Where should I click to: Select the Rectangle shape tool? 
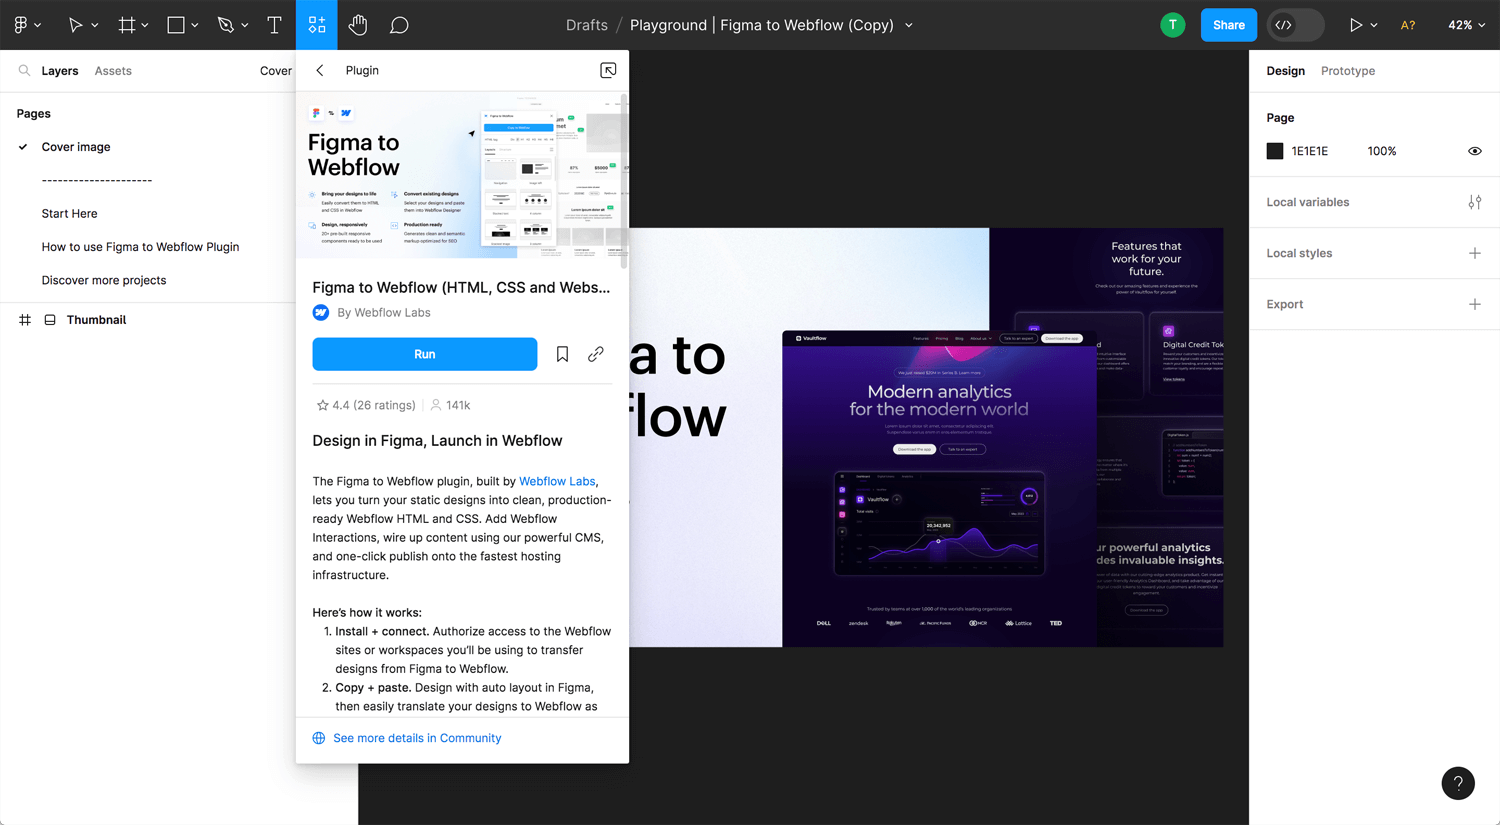(x=176, y=25)
